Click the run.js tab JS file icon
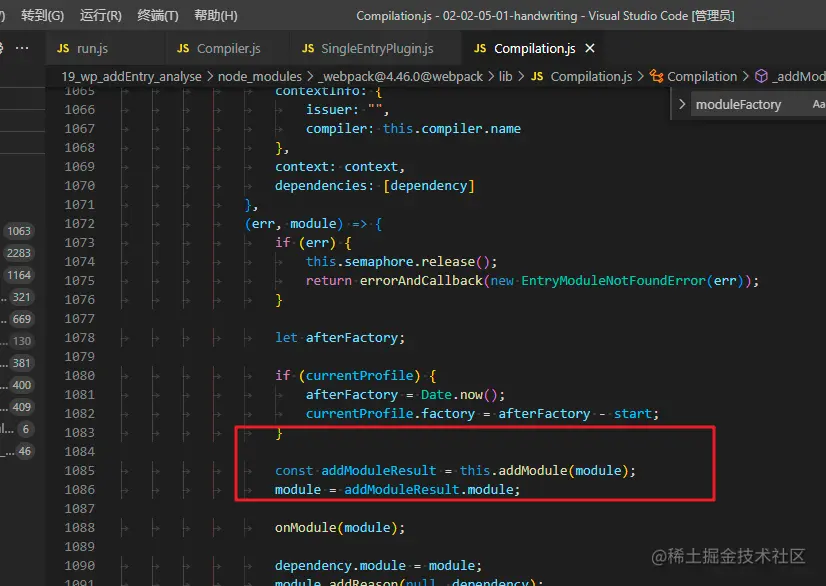This screenshot has height=586, width=826. click(x=63, y=48)
